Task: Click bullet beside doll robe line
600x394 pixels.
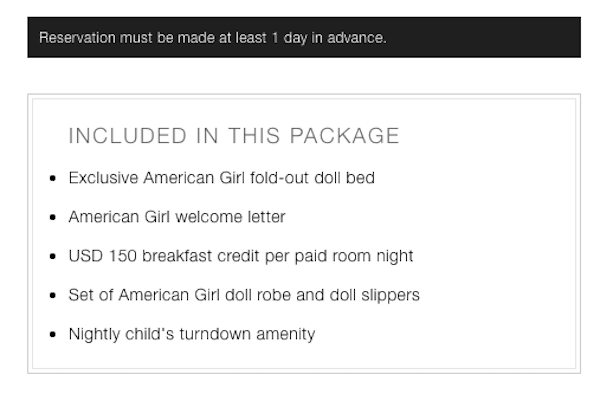Action: tap(53, 295)
